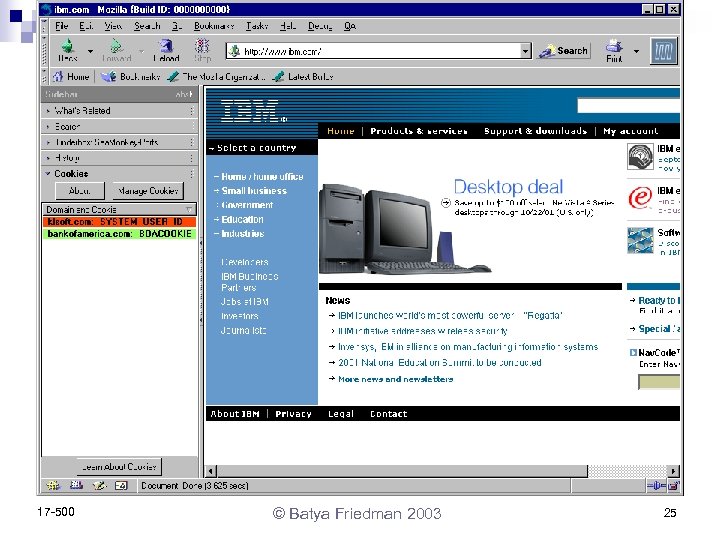Open the Debug menu
The height and width of the screenshot is (540, 720).
(320, 26)
